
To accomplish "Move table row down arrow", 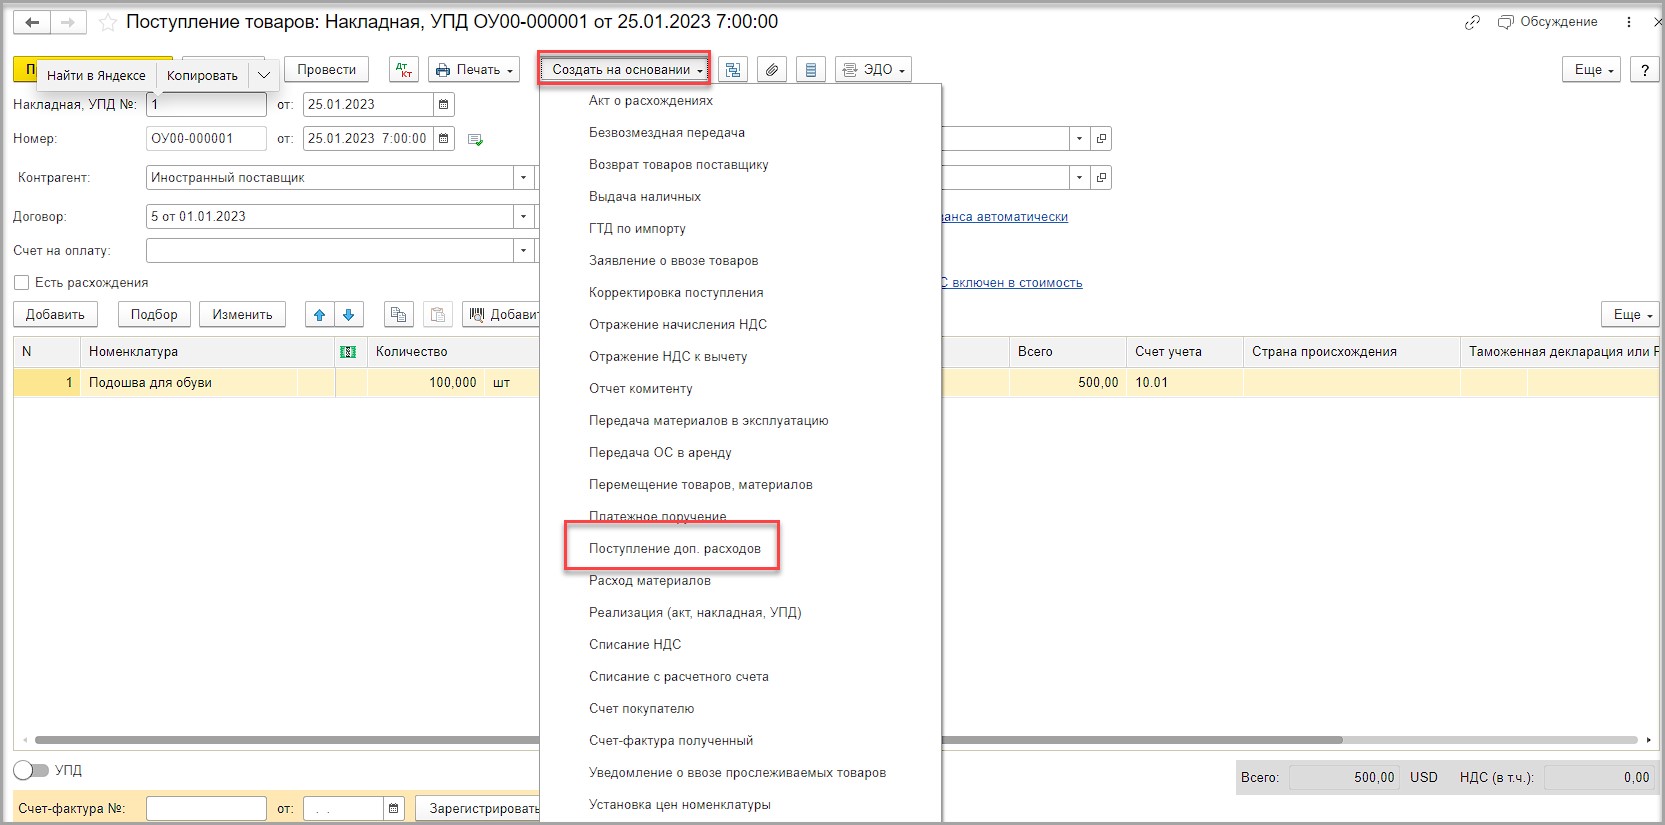I will [348, 314].
